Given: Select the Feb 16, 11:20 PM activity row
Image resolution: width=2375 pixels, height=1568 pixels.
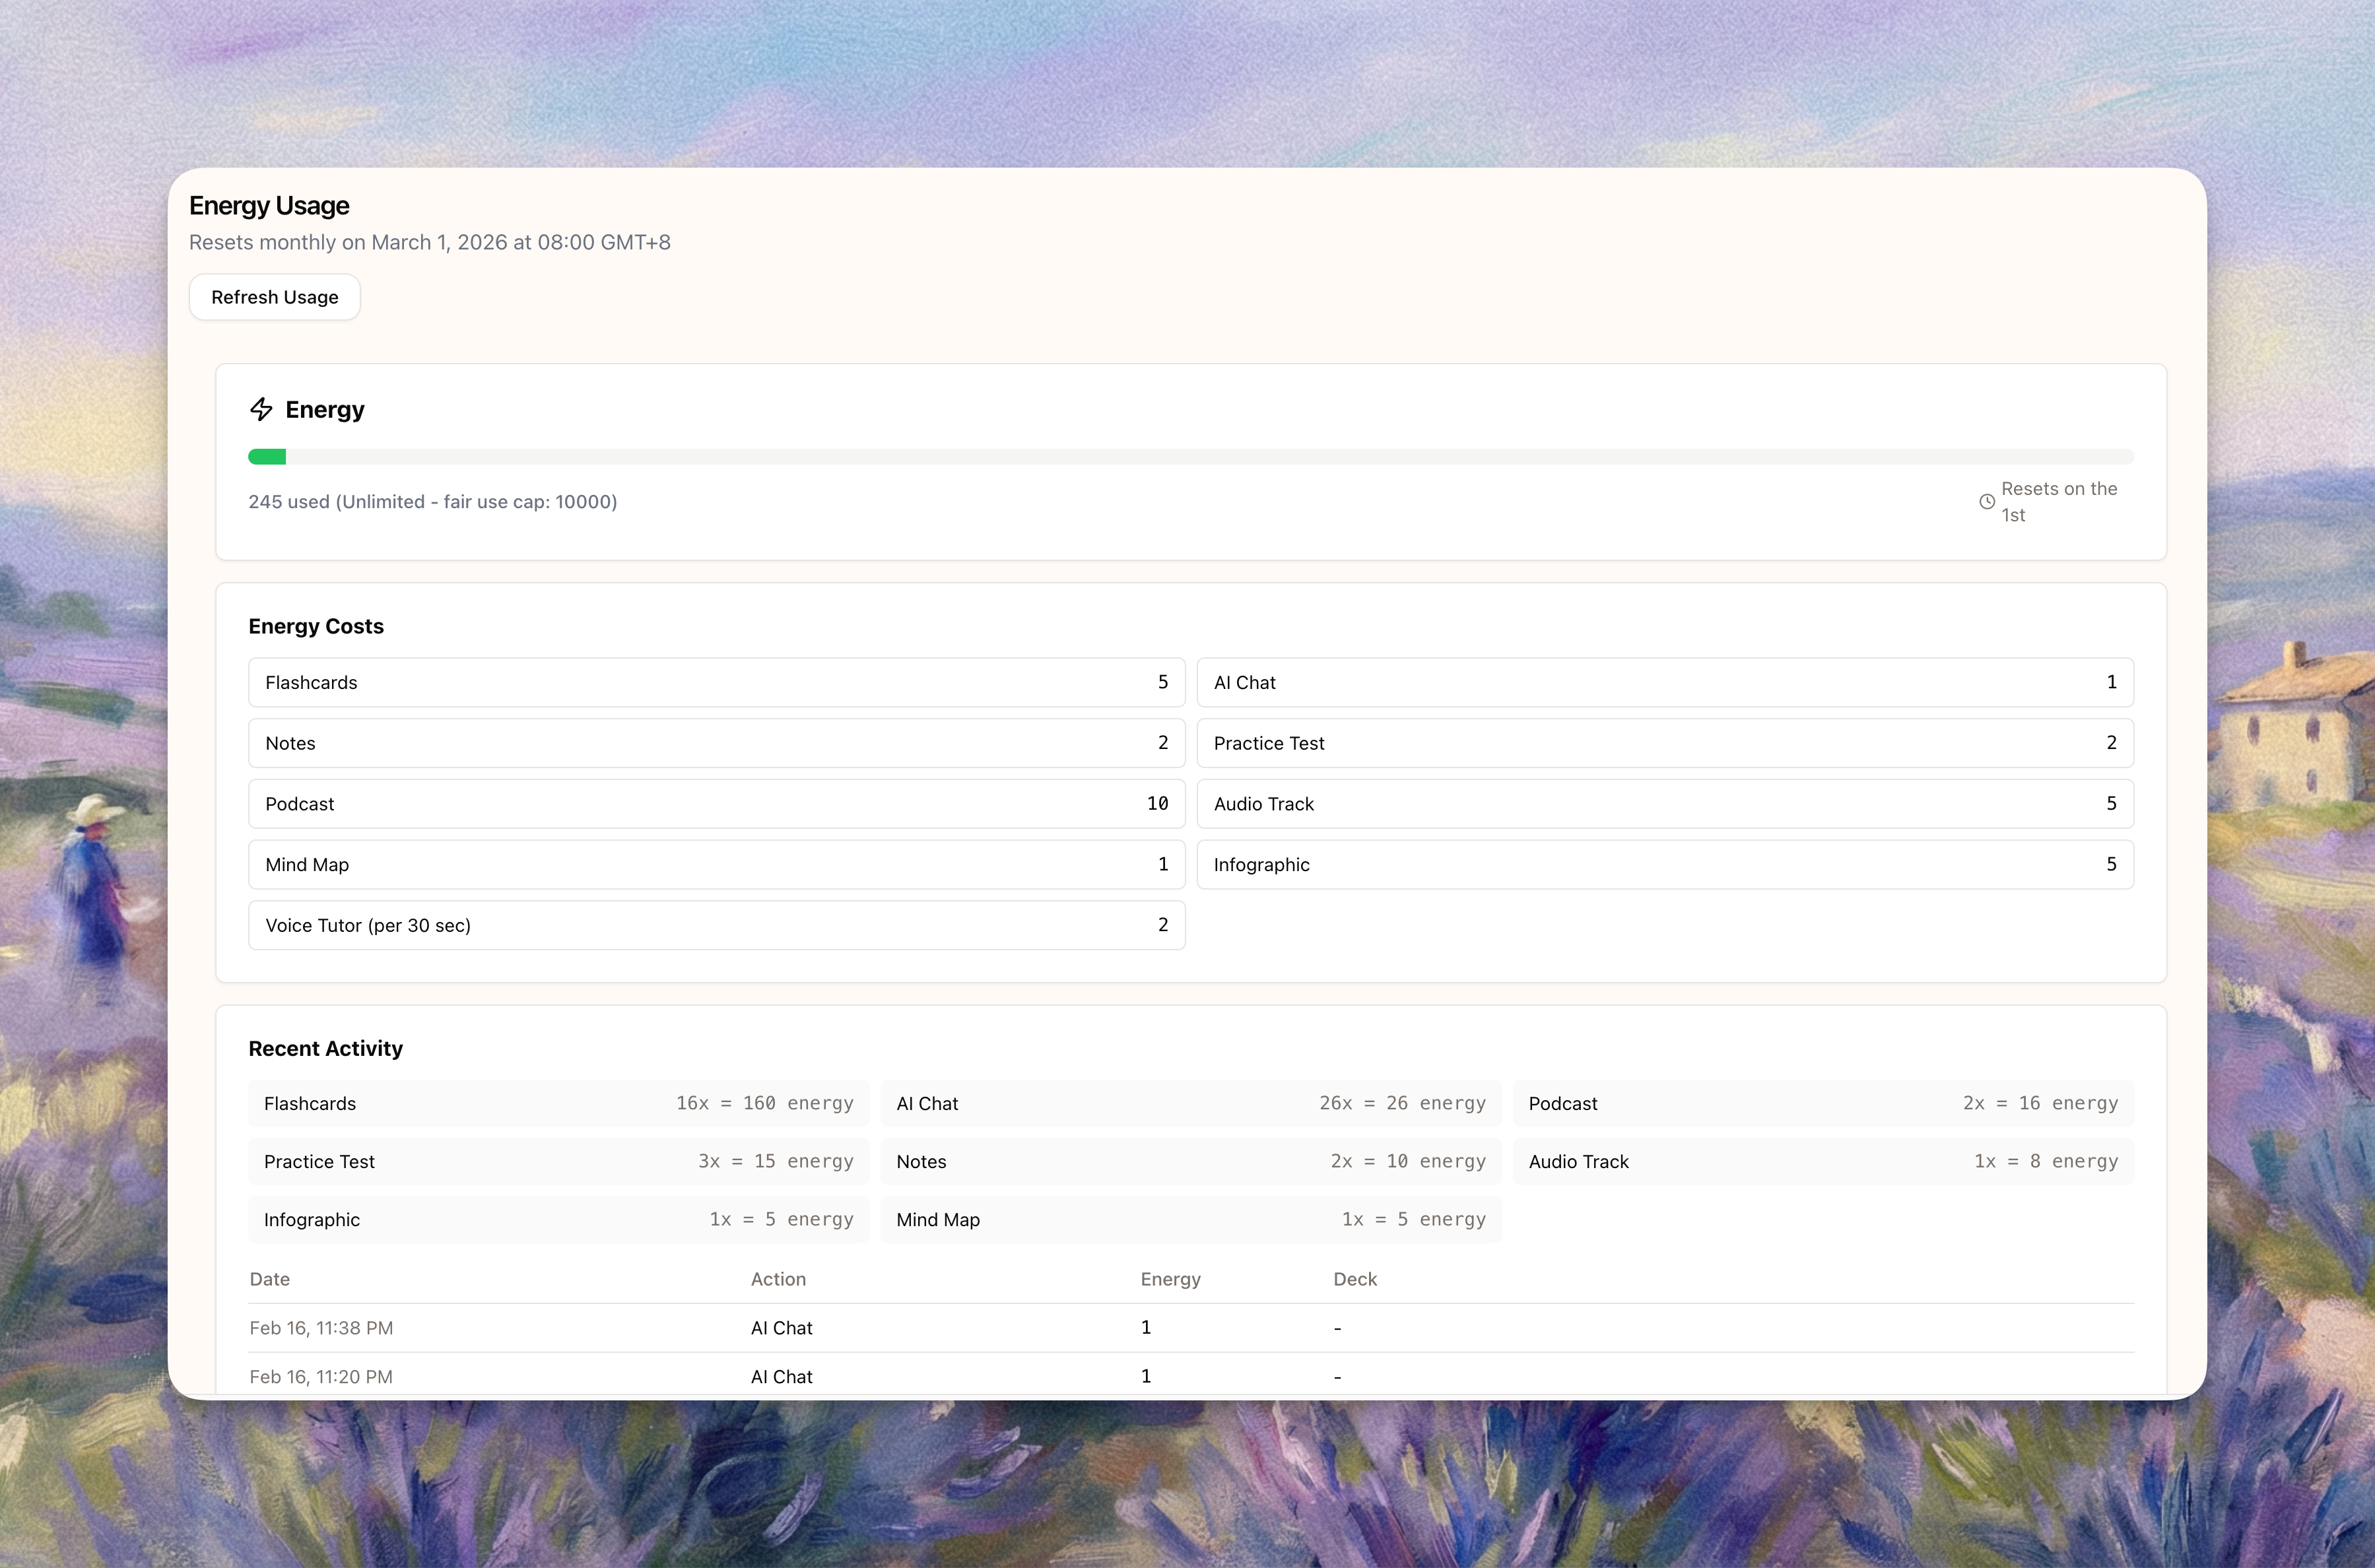Looking at the screenshot, I should [321, 1377].
